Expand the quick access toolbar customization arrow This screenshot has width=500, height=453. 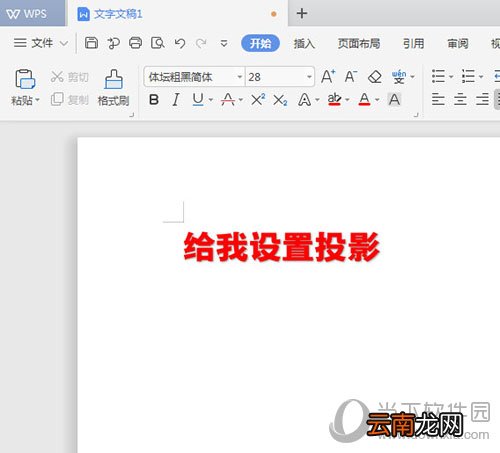(x=224, y=43)
